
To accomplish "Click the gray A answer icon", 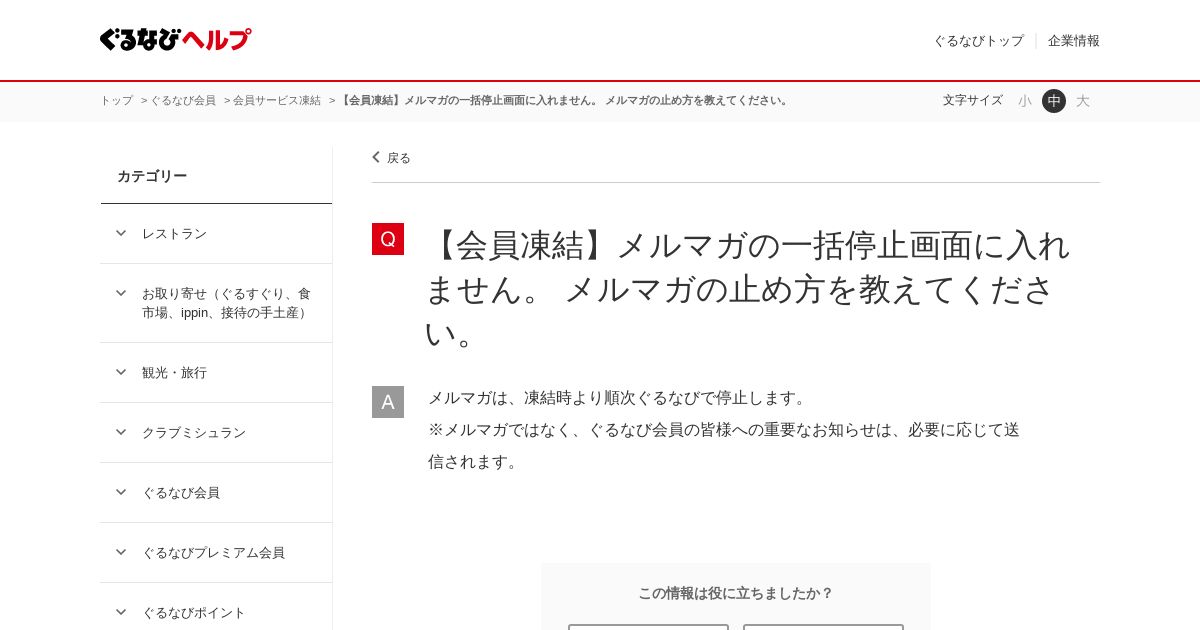I will [x=388, y=402].
